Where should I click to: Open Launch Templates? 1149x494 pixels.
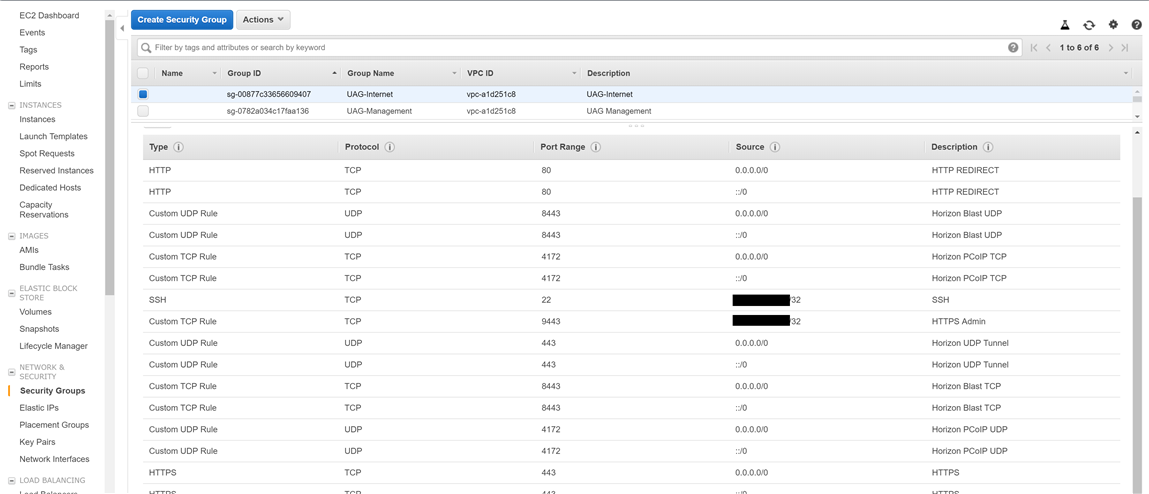[53, 136]
